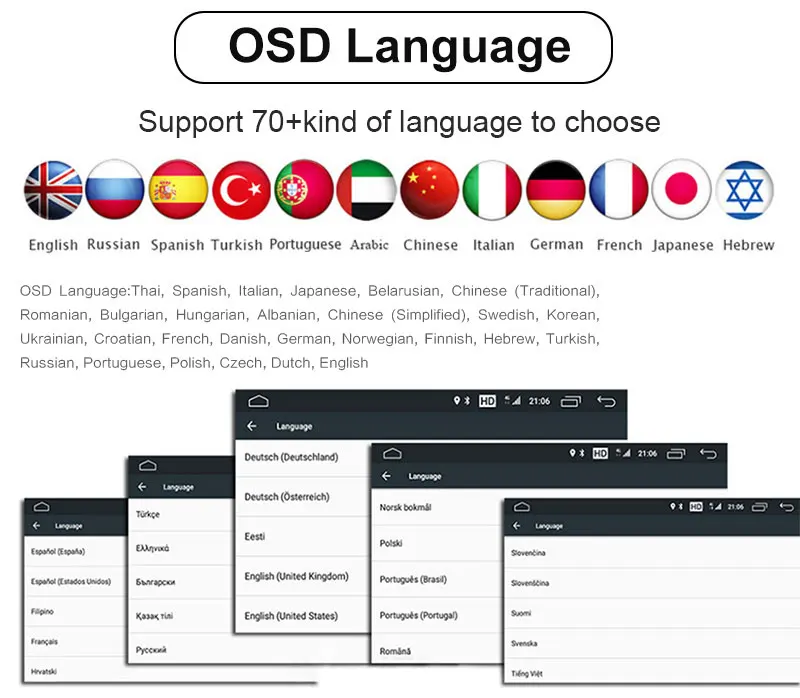Click the Russian flag icon
800x698 pixels.
[x=115, y=189]
